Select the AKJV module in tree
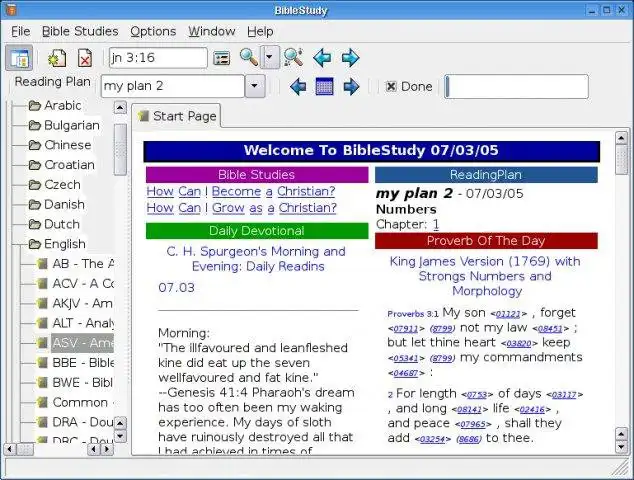This screenshot has width=634, height=480. [75, 304]
